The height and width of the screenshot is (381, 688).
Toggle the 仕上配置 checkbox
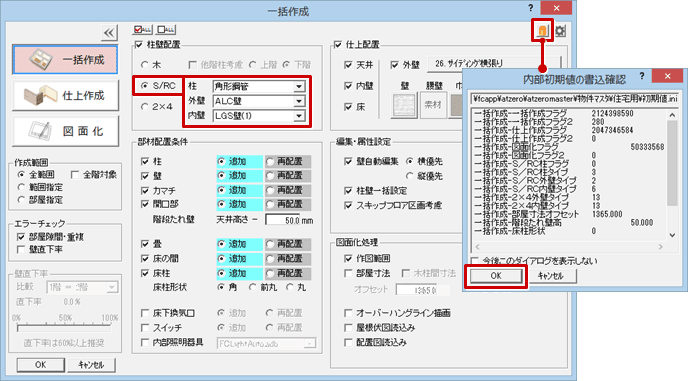338,44
